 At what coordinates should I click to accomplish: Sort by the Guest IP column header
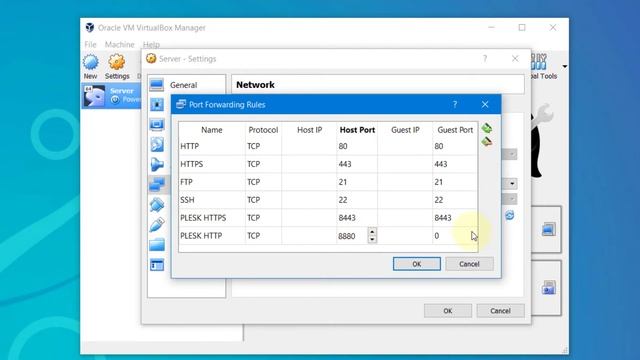[405, 130]
